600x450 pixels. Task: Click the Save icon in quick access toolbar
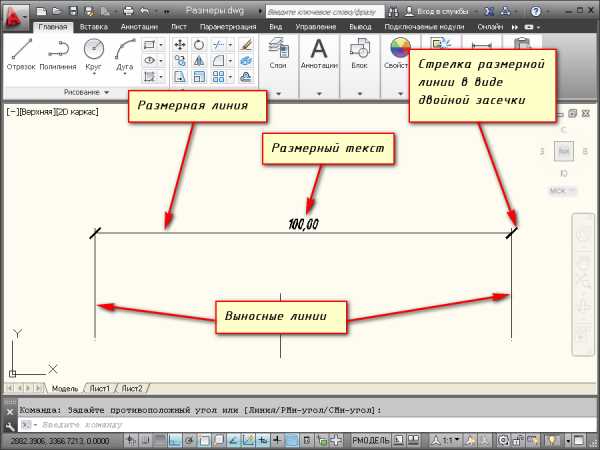73,11
